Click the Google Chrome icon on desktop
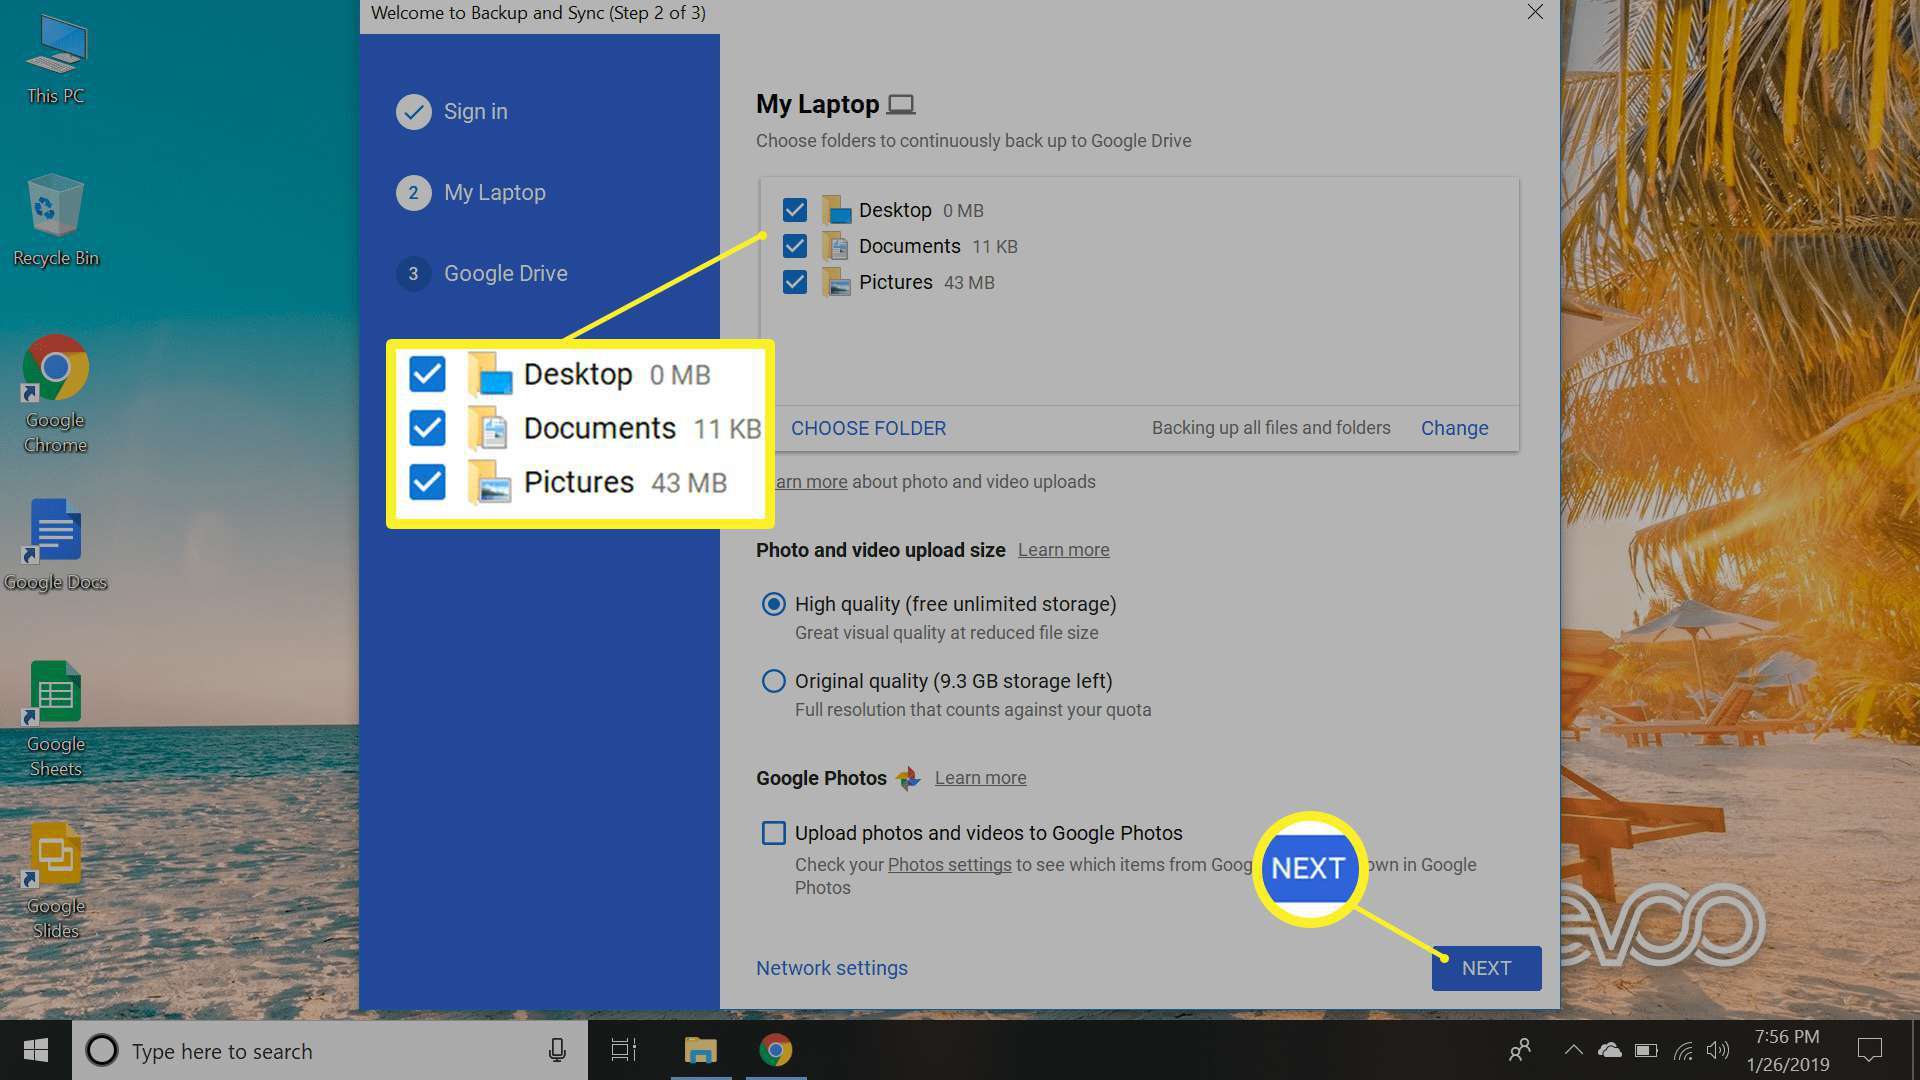The width and height of the screenshot is (1920, 1080). pos(55,372)
